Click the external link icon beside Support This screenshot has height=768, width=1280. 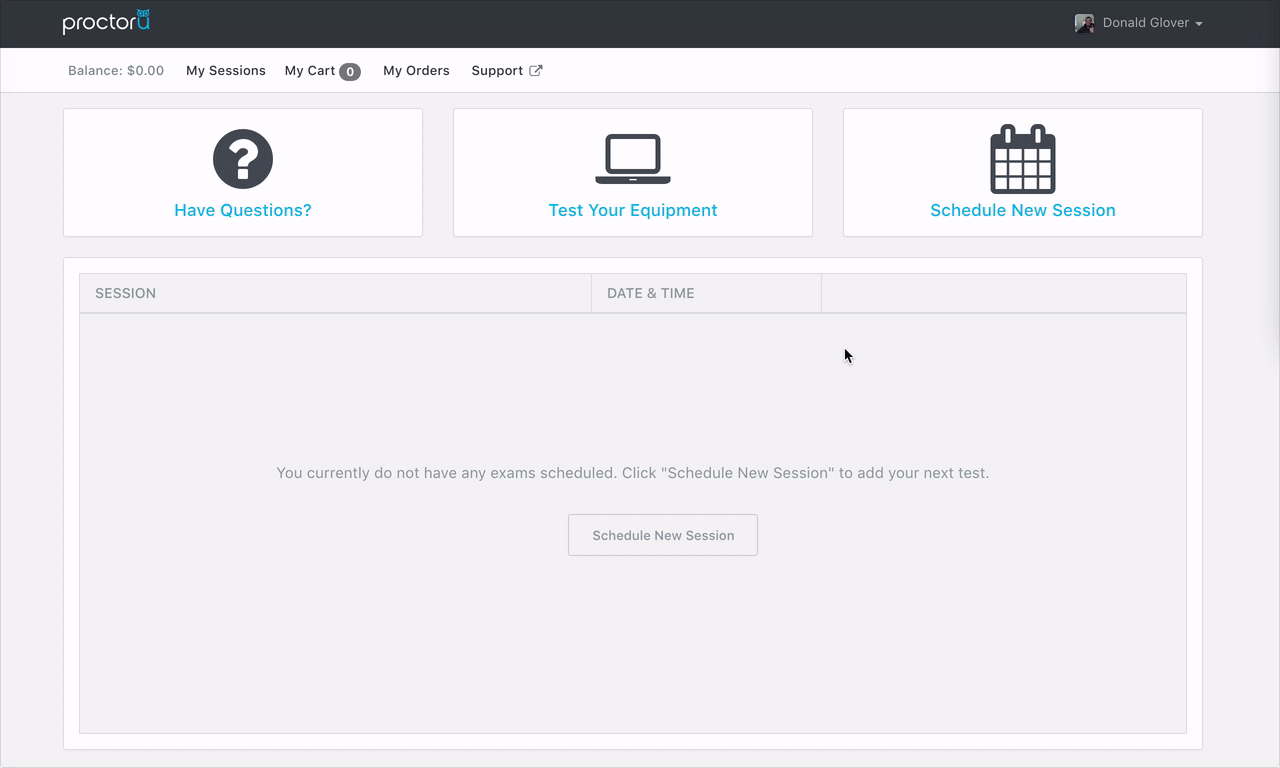point(536,71)
